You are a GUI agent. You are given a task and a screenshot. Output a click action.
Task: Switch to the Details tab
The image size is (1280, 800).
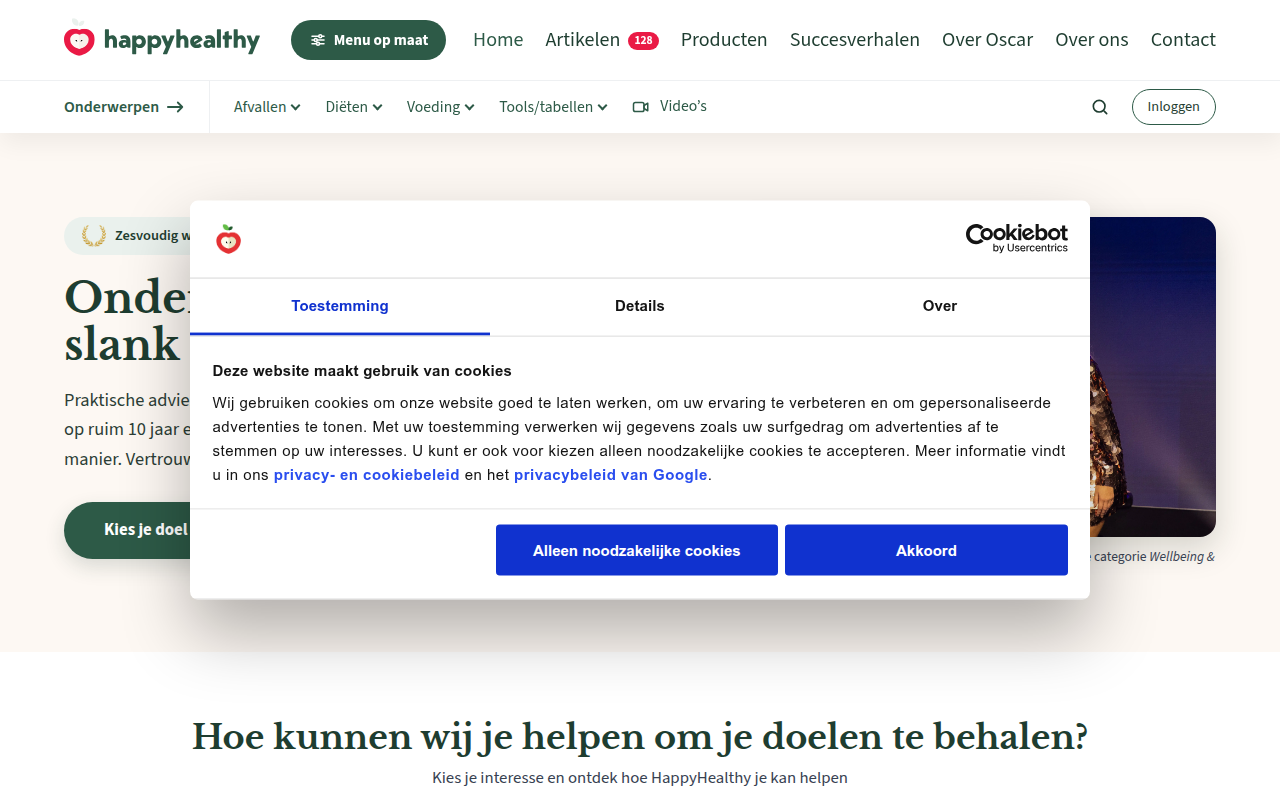640,306
